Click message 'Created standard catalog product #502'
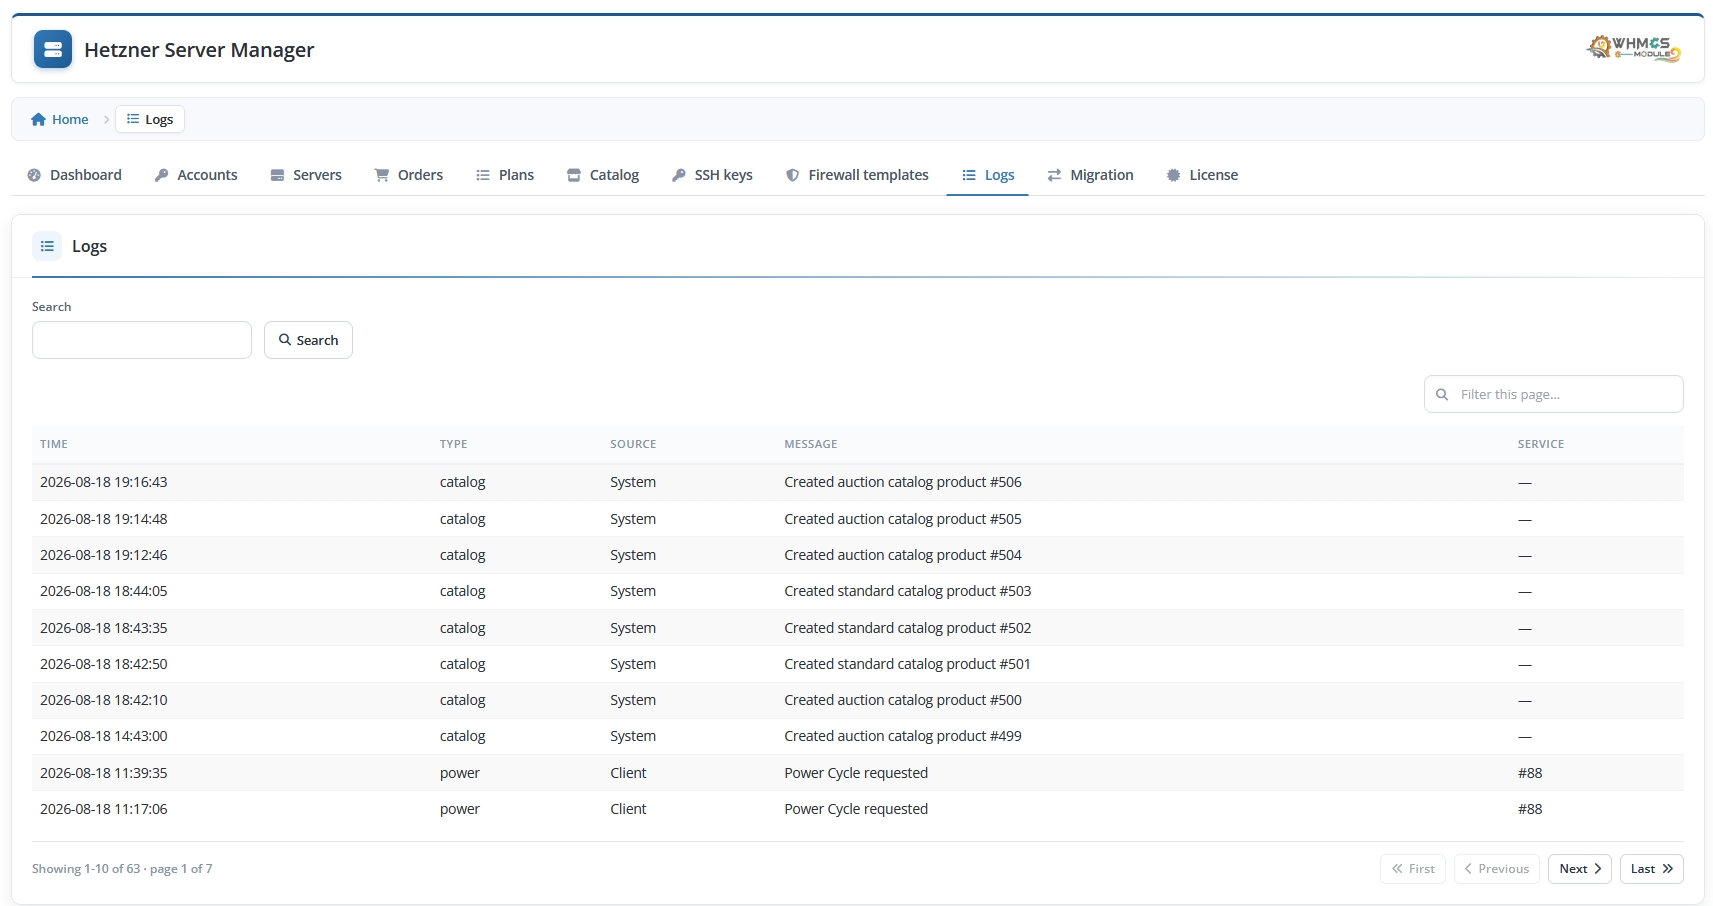The image size is (1713, 906). click(907, 628)
